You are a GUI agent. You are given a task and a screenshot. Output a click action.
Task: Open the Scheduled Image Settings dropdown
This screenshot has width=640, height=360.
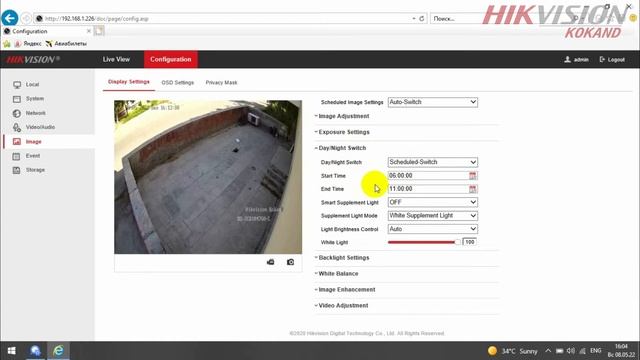click(x=433, y=102)
